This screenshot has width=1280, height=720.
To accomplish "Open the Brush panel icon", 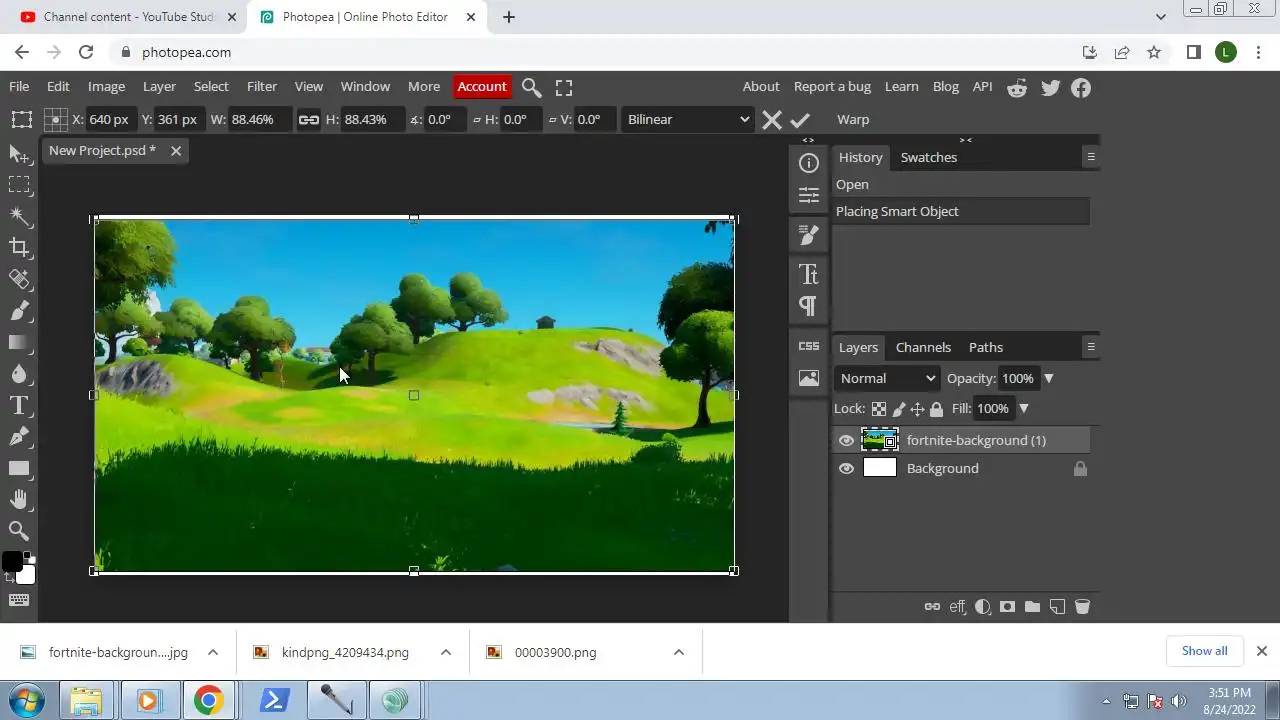I will (x=809, y=235).
